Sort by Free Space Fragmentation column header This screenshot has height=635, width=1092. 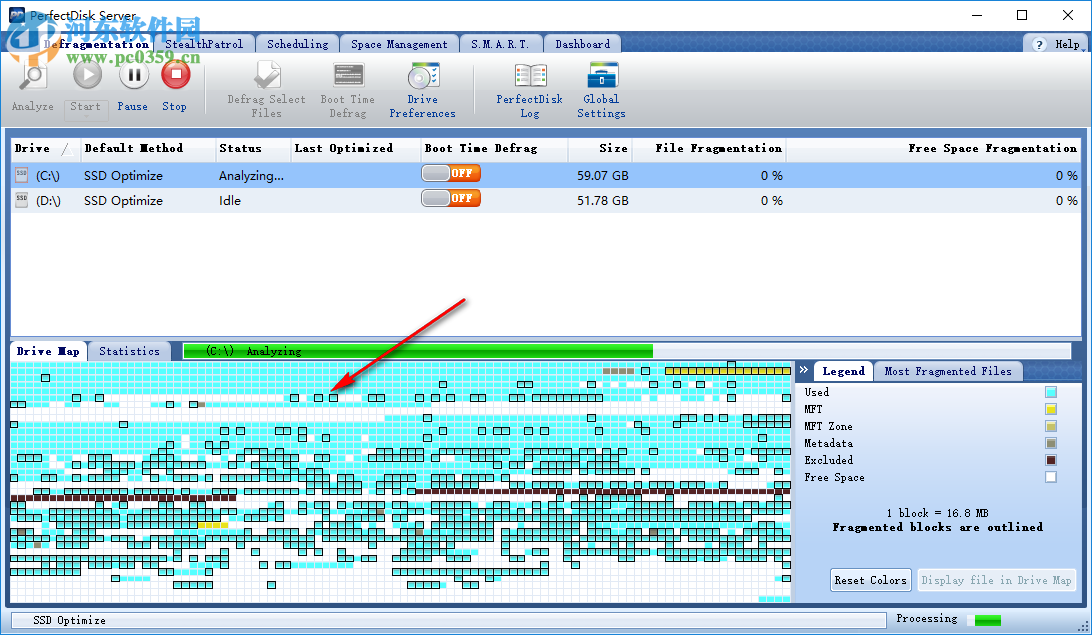click(x=934, y=148)
